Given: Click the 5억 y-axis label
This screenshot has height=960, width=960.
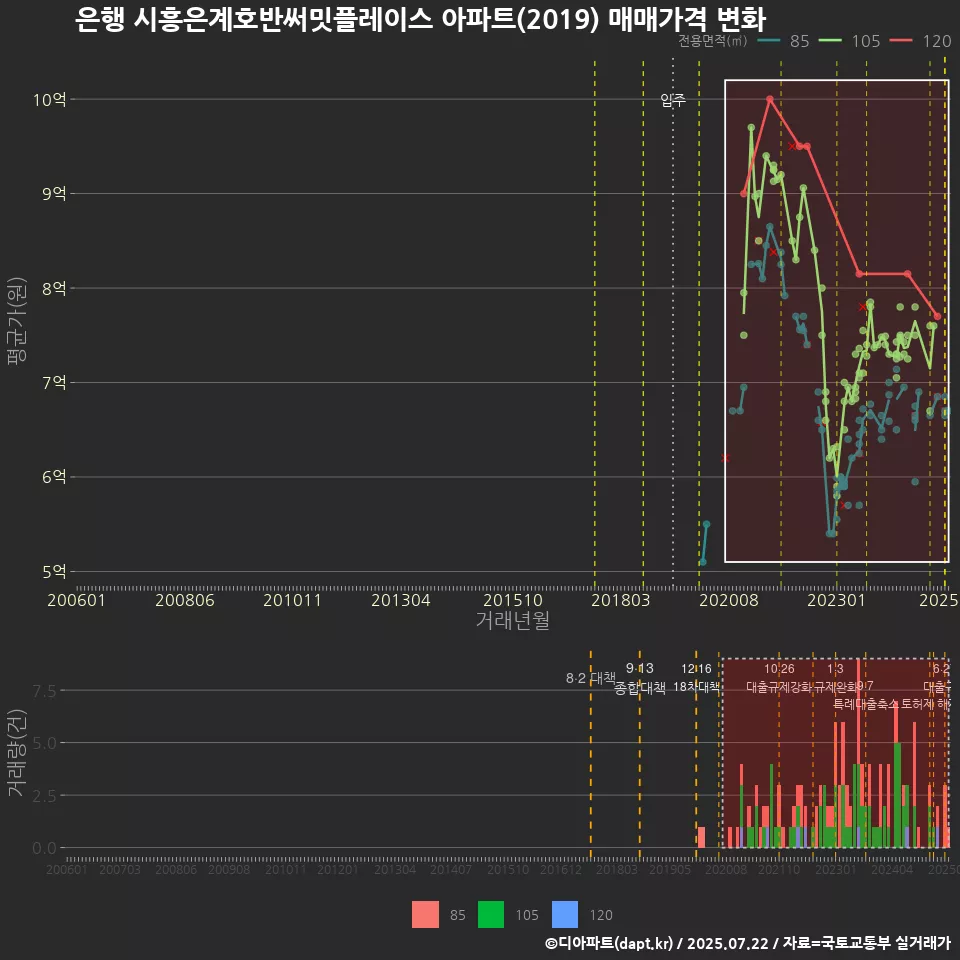Looking at the screenshot, I should pos(54,572).
